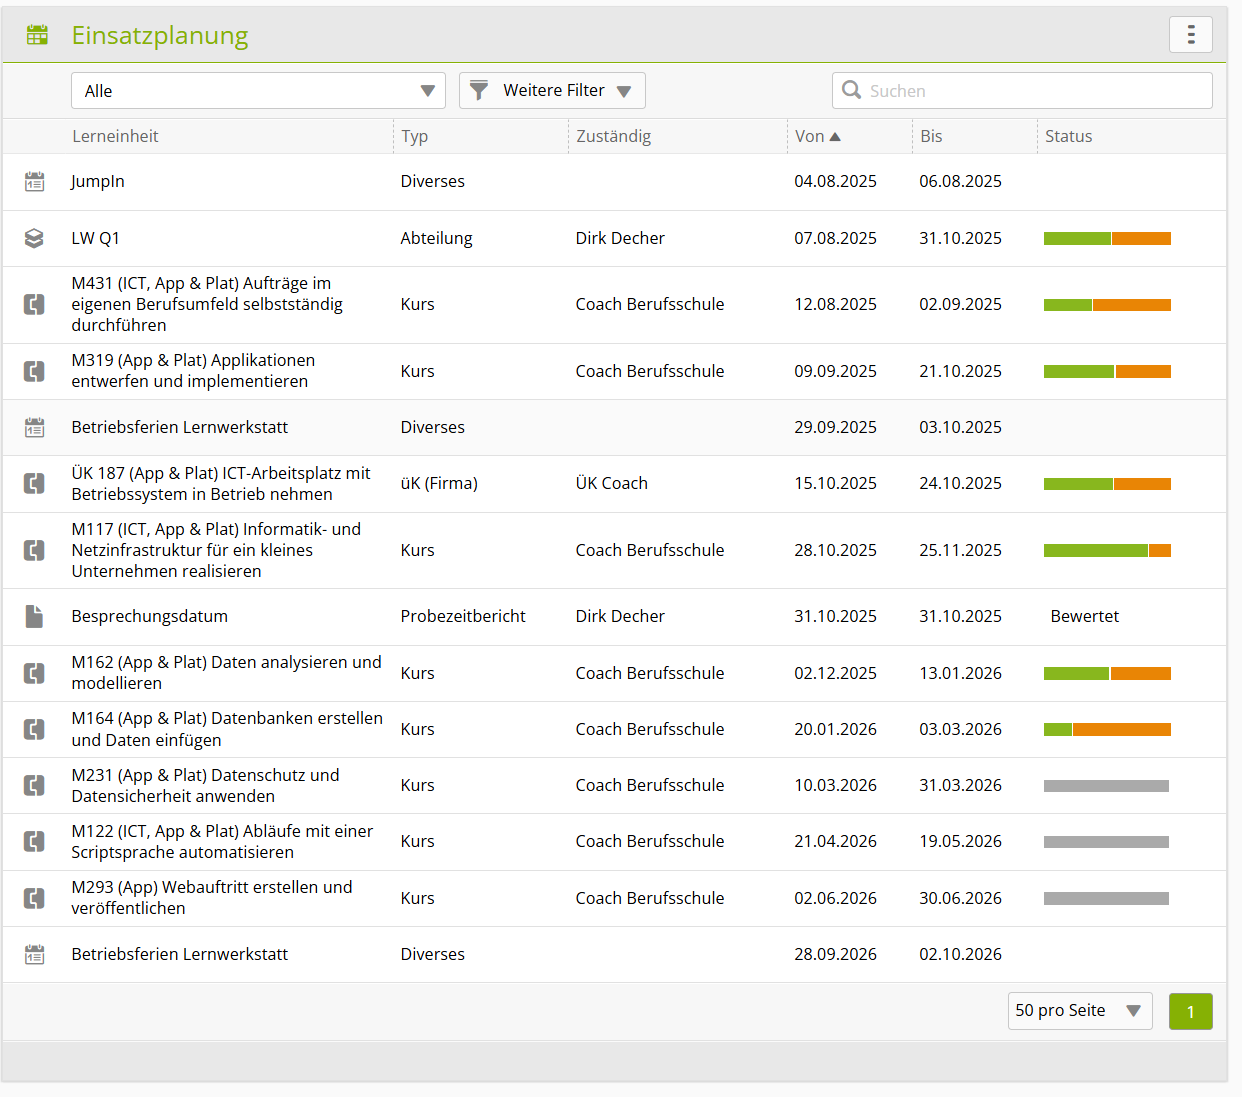Open the 50 pro Seite dropdown
Image resolution: width=1242 pixels, height=1097 pixels.
[x=1080, y=1011]
